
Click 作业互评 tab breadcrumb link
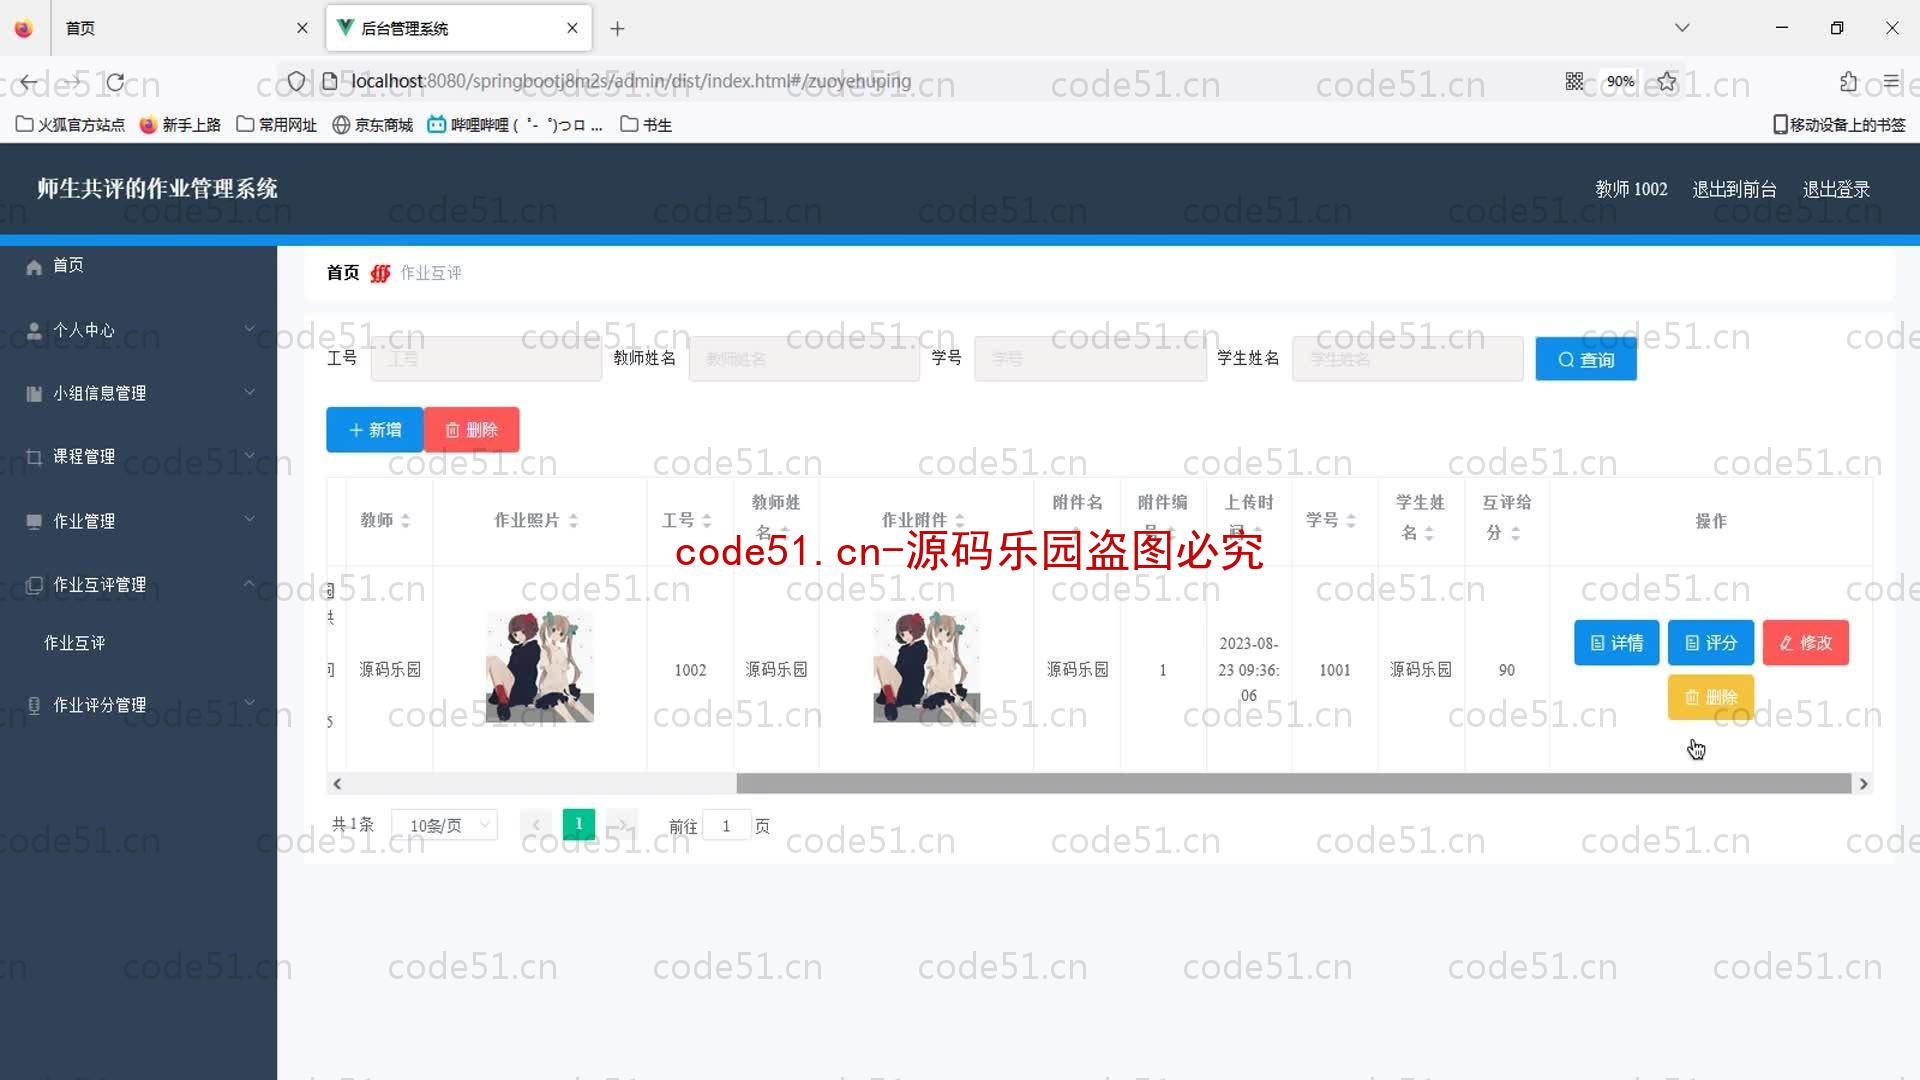[431, 273]
